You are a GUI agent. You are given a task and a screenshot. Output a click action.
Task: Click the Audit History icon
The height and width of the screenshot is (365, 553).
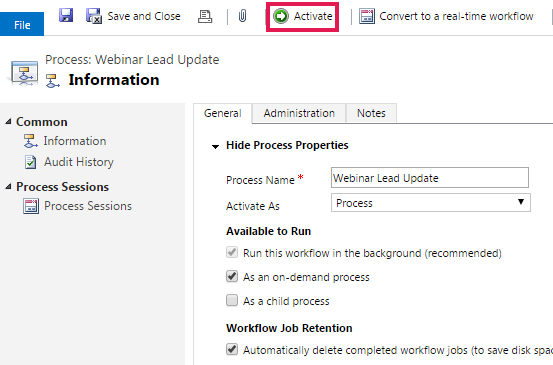pyautogui.click(x=30, y=162)
